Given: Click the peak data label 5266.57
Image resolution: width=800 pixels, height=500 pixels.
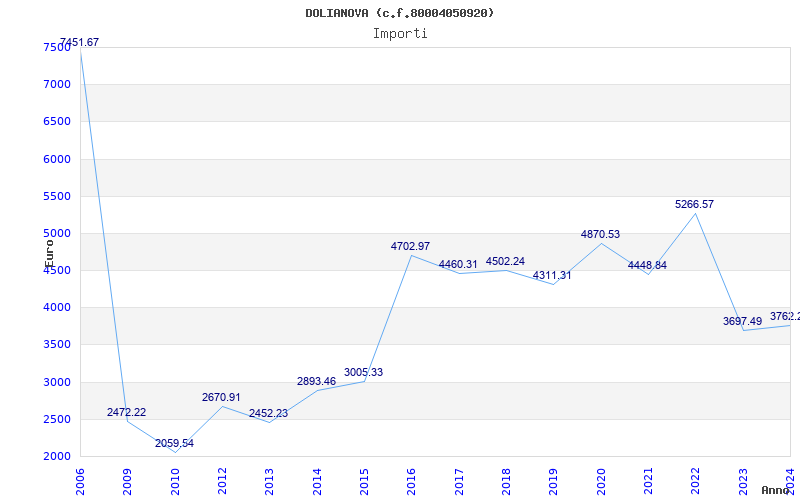Looking at the screenshot, I should (694, 205).
